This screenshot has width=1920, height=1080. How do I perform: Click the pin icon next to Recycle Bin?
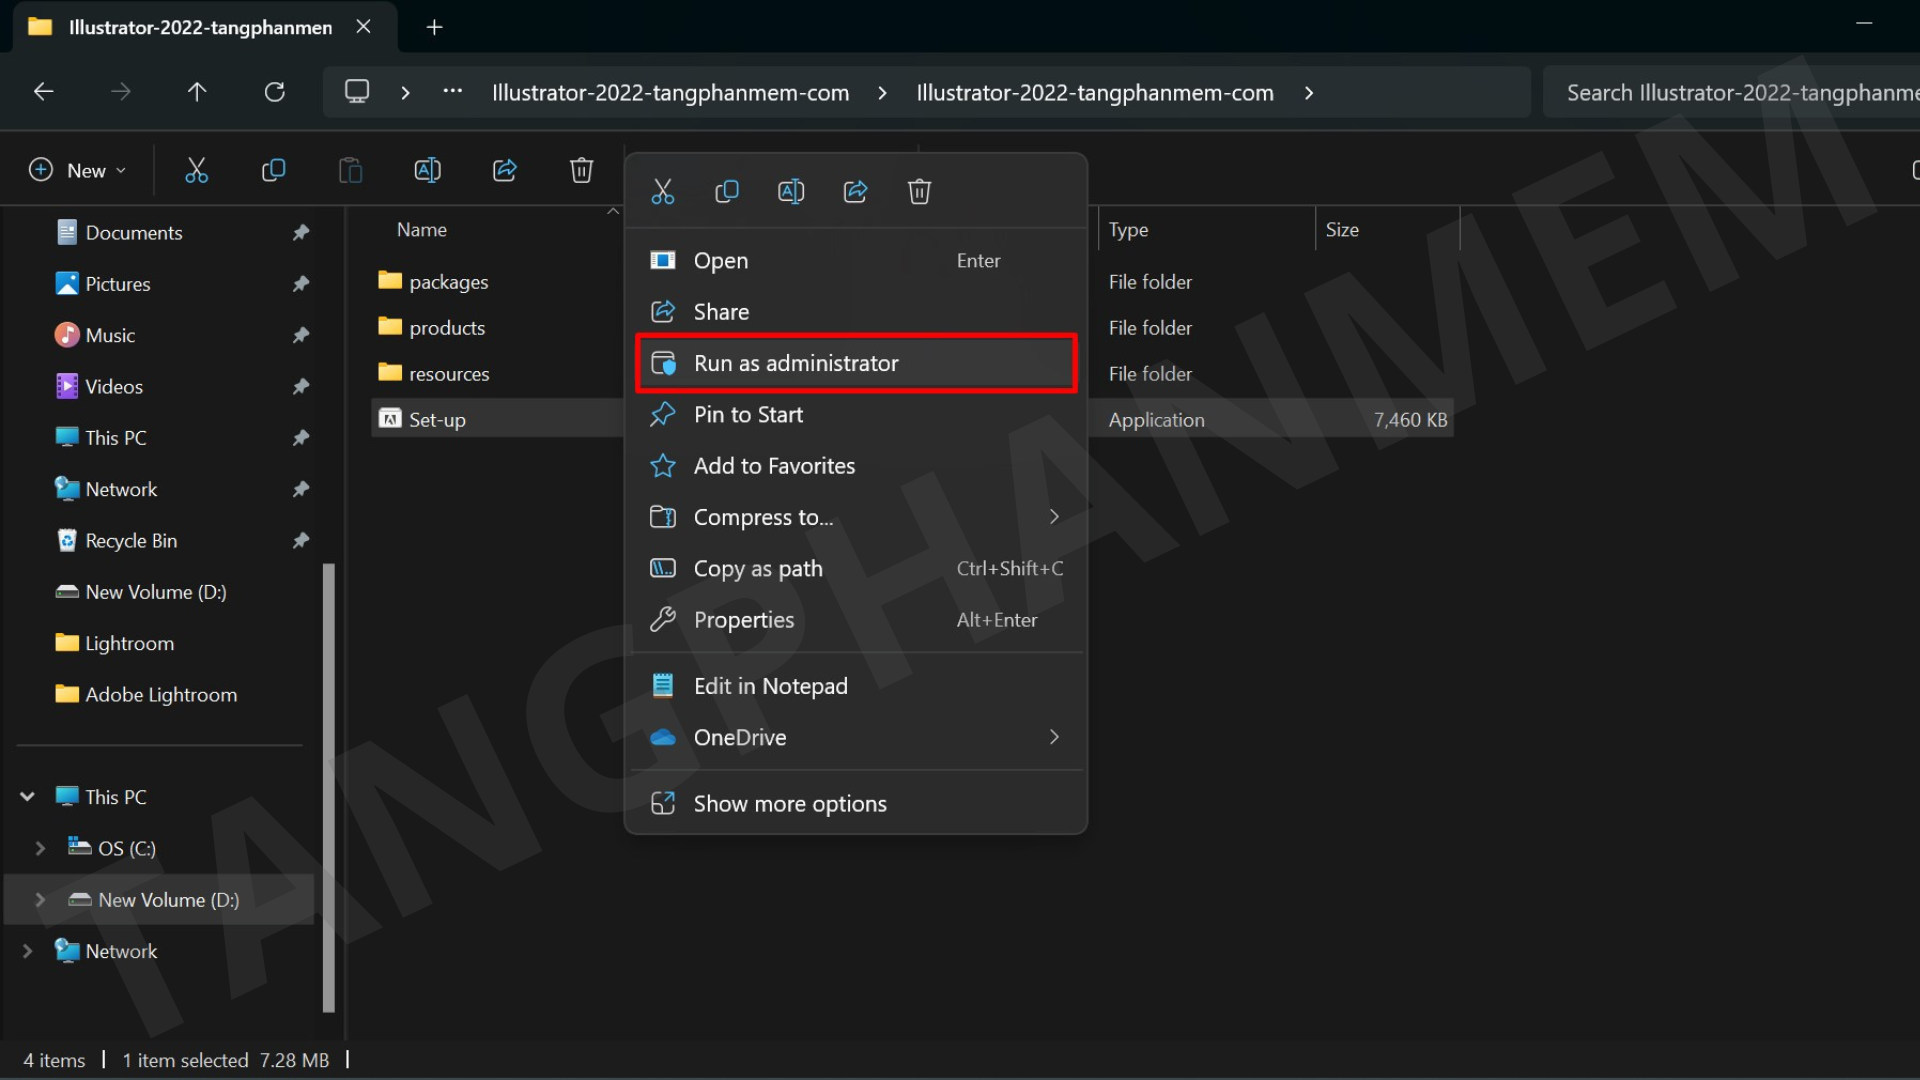coord(300,540)
